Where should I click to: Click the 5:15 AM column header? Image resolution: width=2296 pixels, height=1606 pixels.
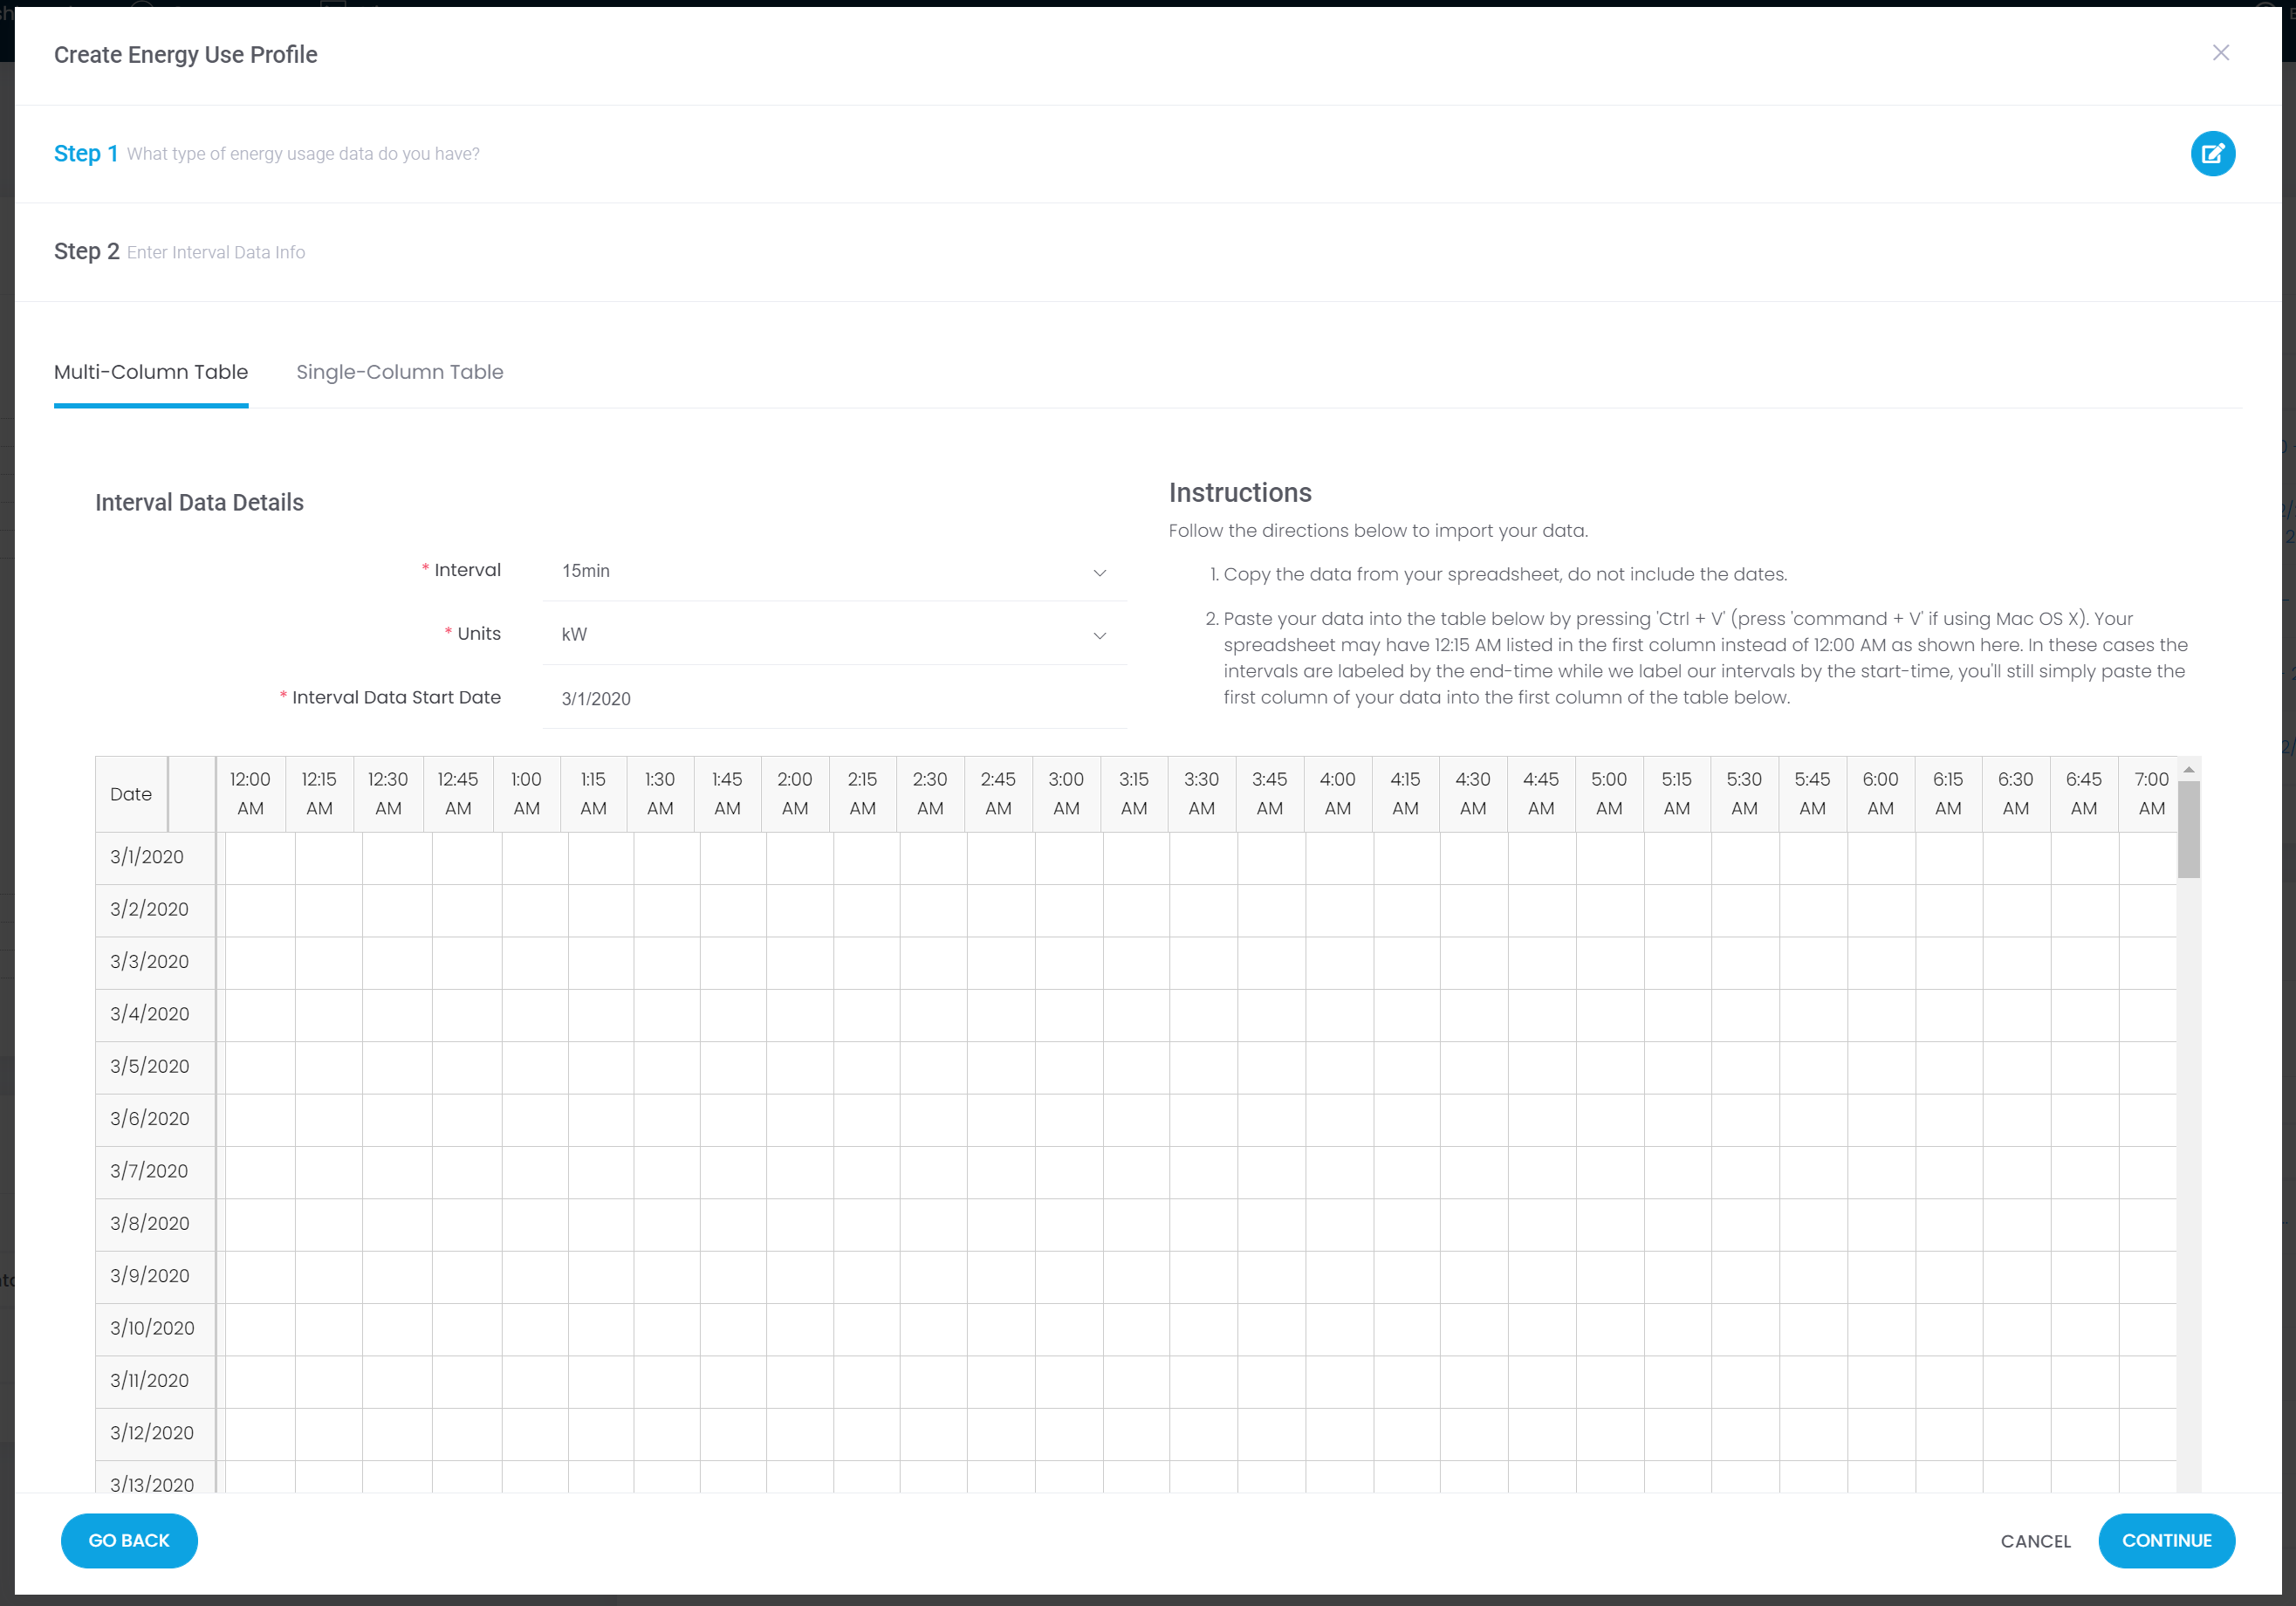tap(1677, 794)
